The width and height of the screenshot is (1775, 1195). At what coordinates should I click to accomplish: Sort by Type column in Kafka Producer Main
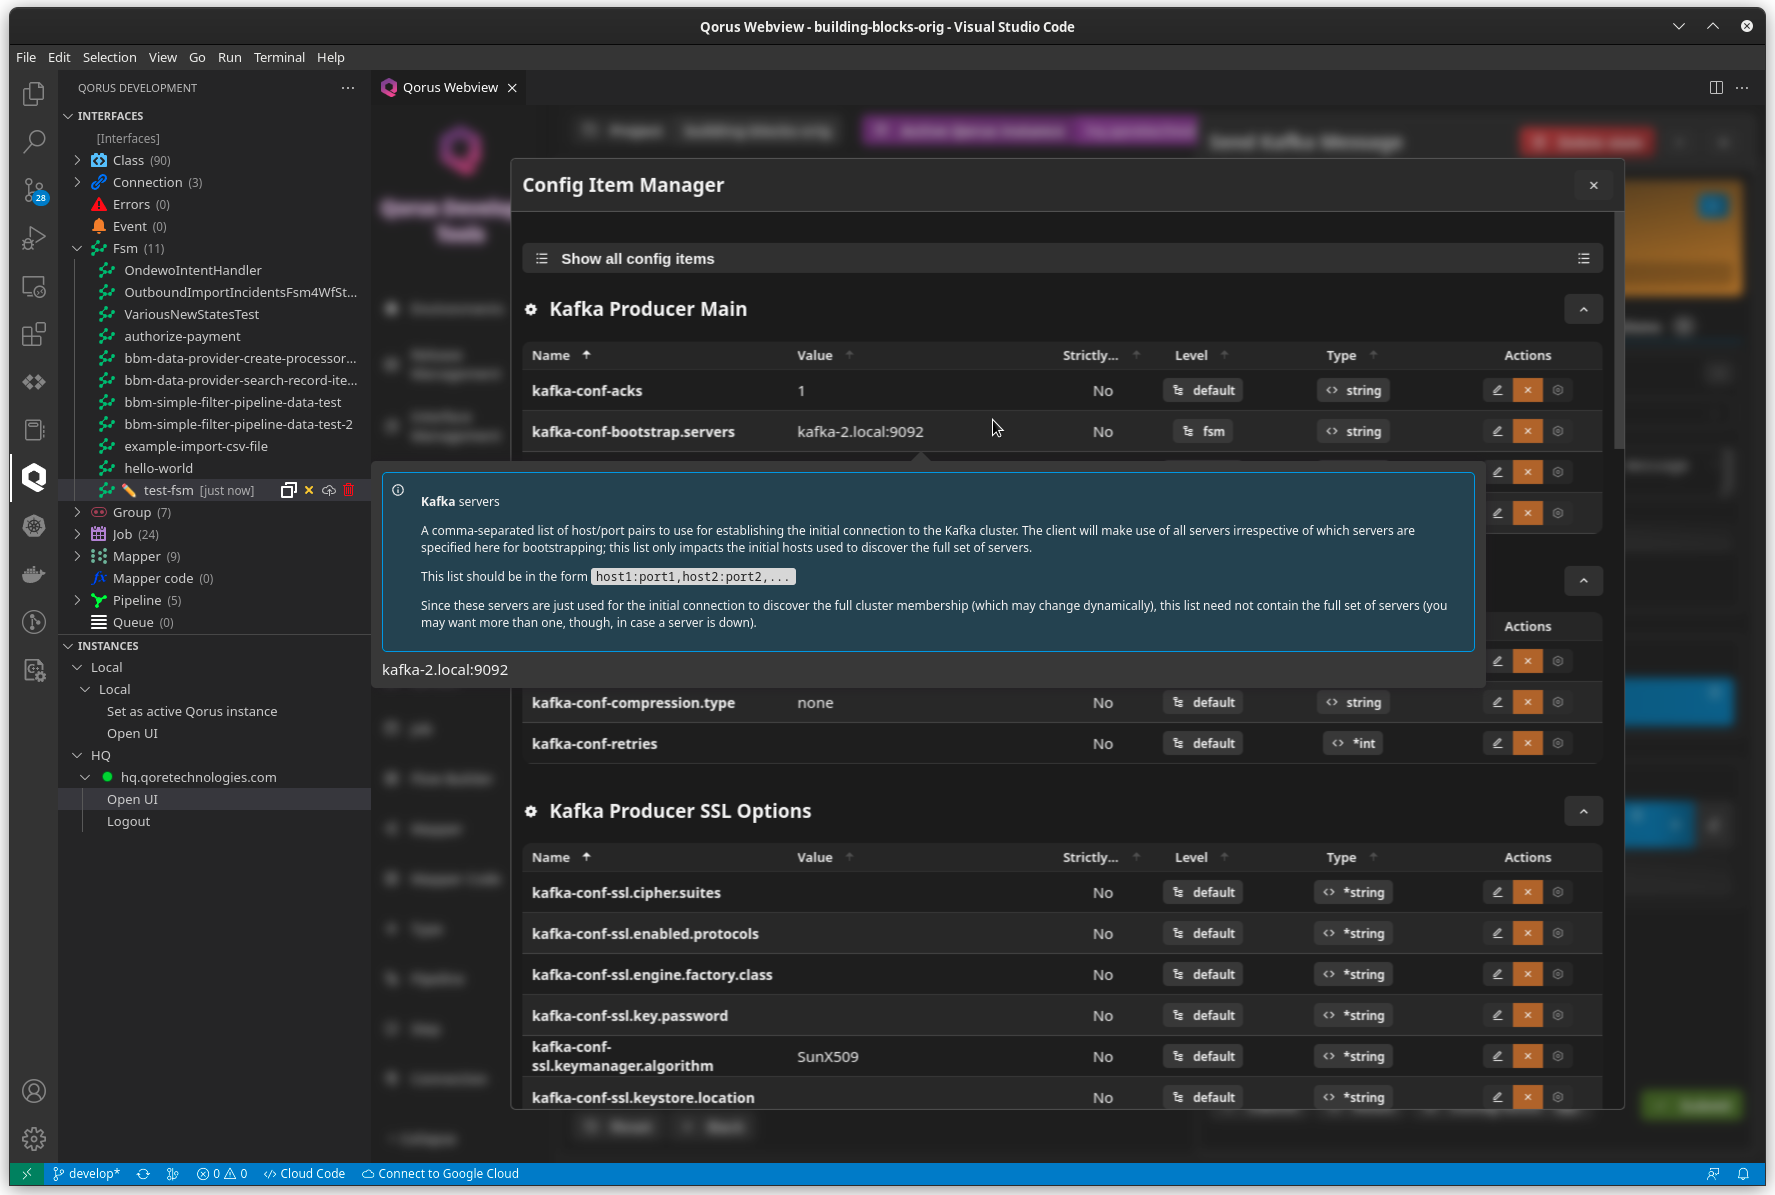point(1351,356)
